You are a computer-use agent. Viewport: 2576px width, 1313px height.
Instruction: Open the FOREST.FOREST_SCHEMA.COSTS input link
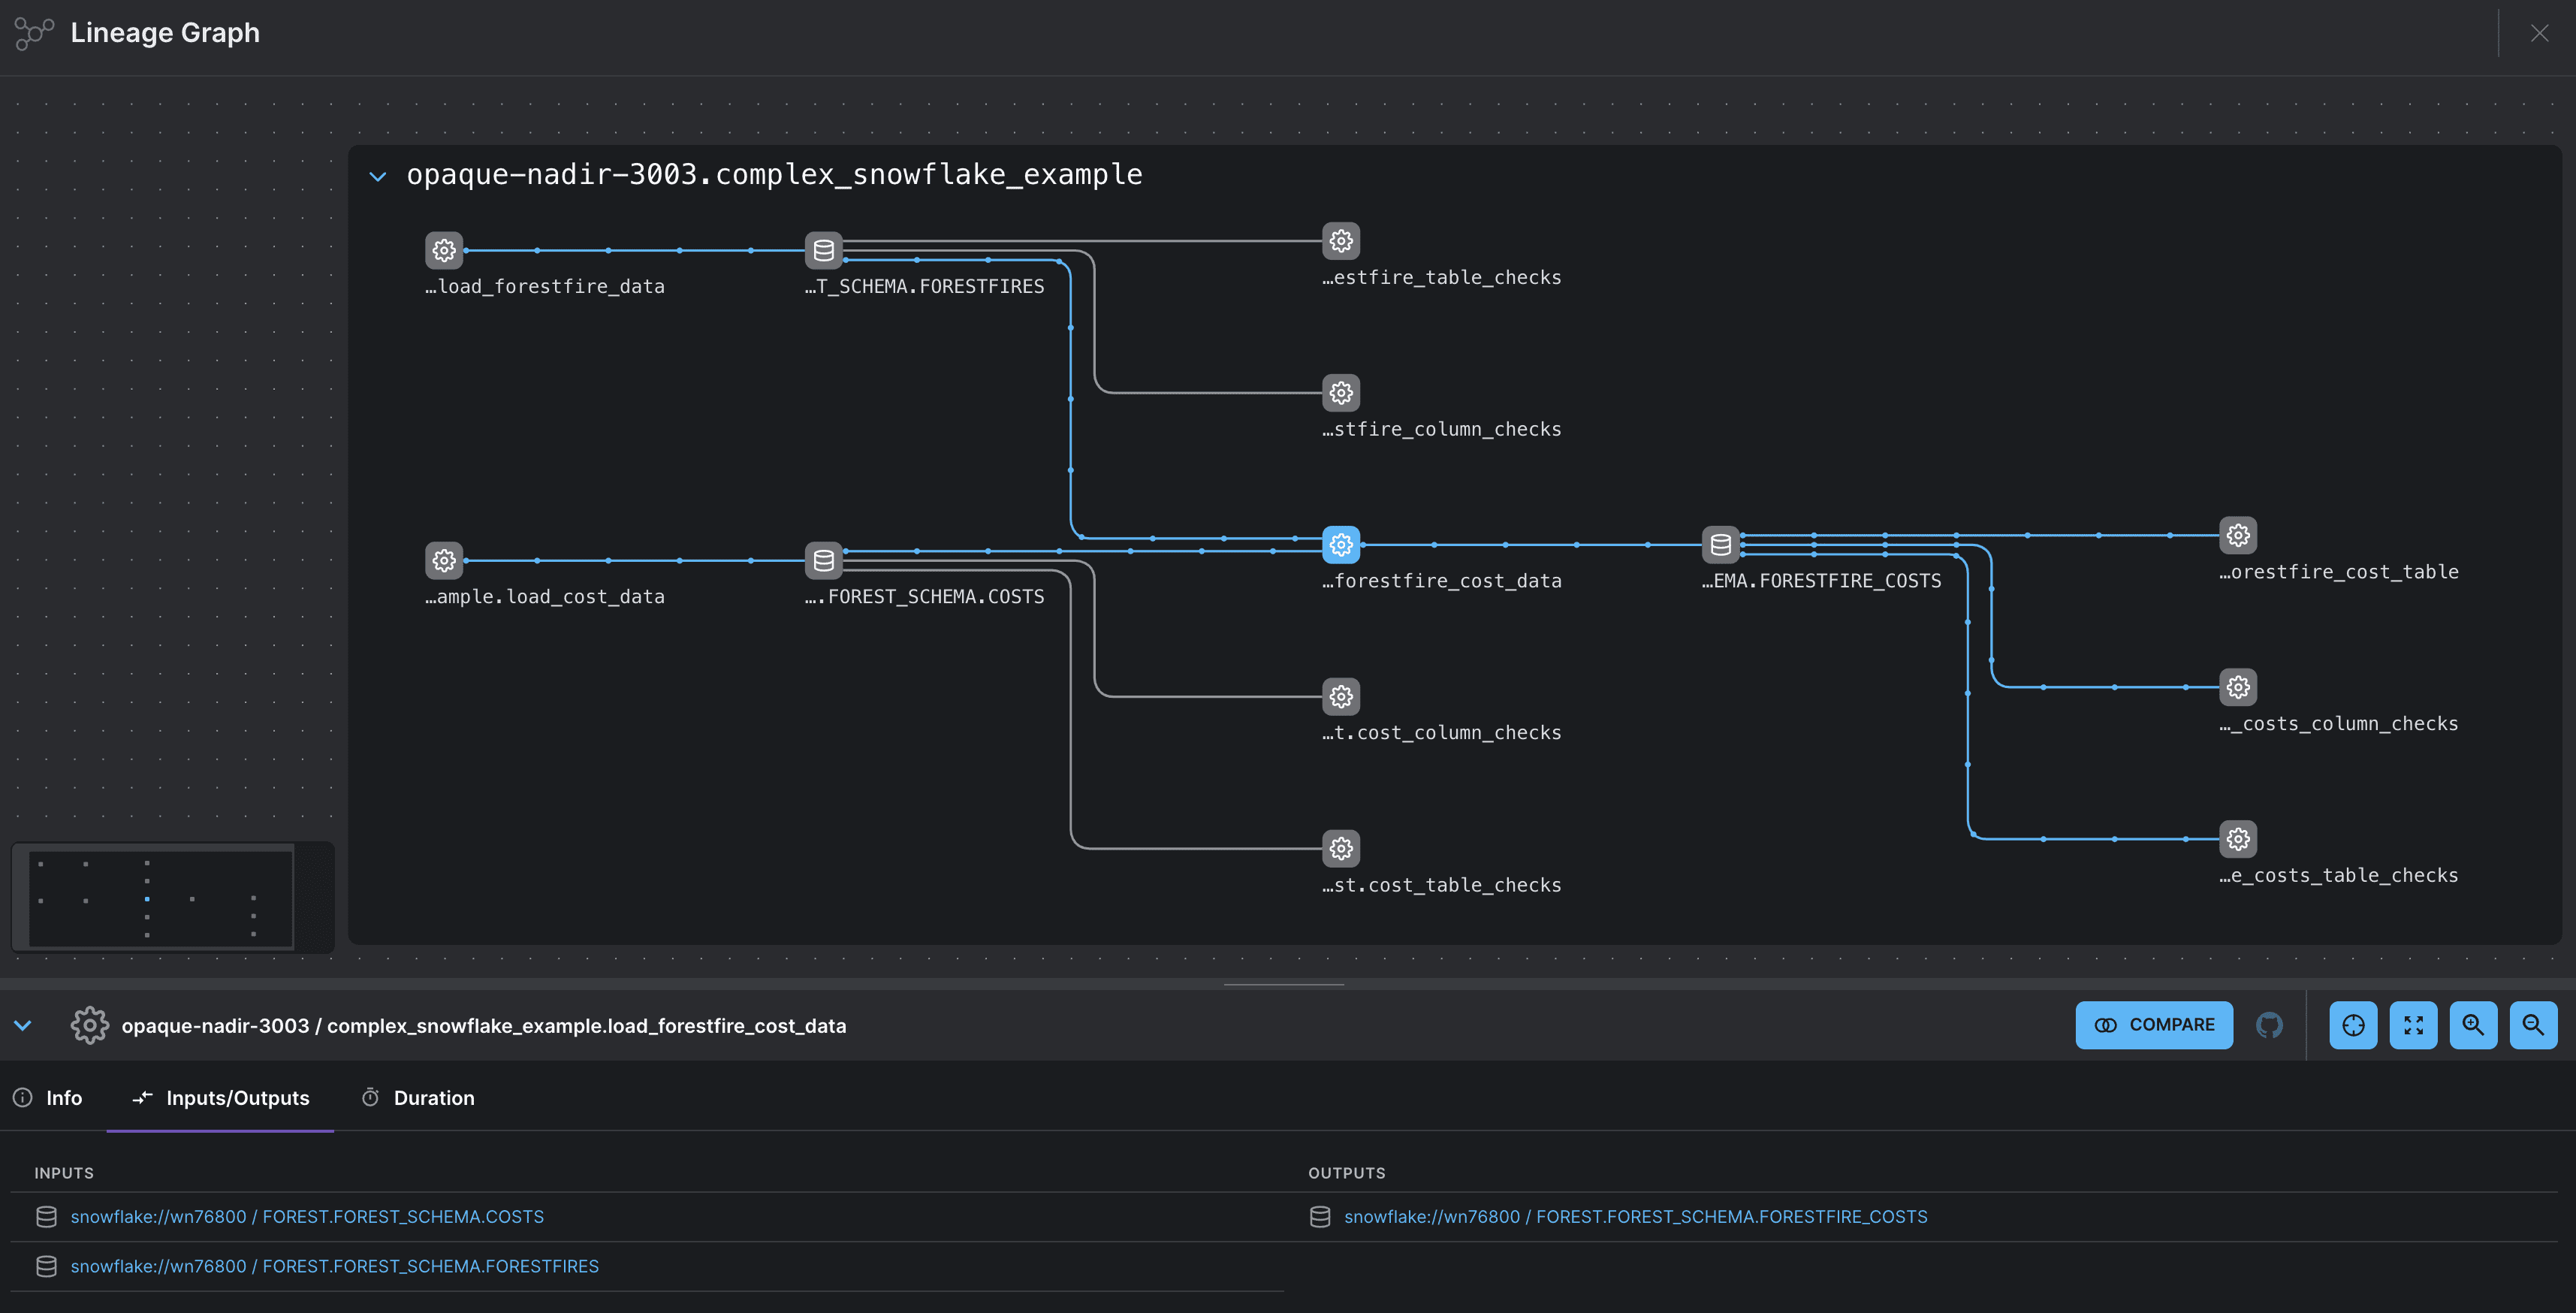pyautogui.click(x=307, y=1216)
